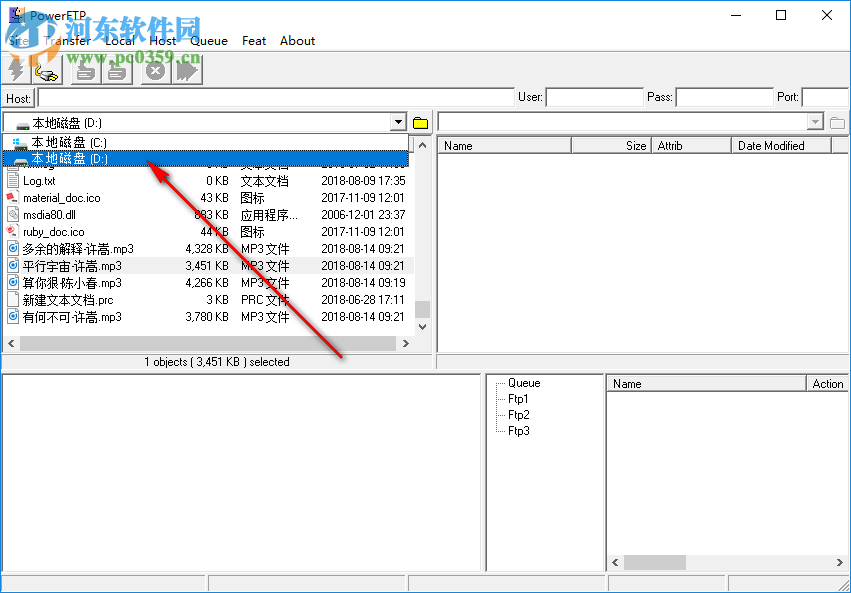This screenshot has width=851, height=593.
Task: Select the quick connect lightning icon
Action: click(15, 71)
